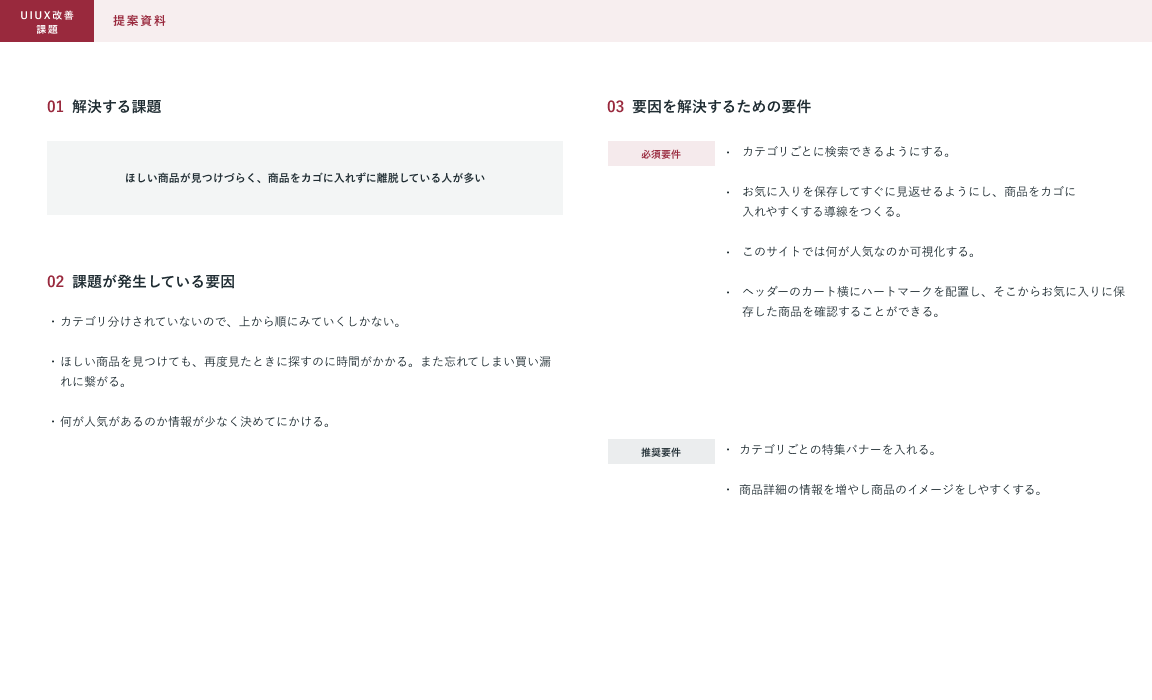Click the 課題が発生している要因 heading
Viewport: 1152px width, 700px height.
pyautogui.click(x=153, y=282)
